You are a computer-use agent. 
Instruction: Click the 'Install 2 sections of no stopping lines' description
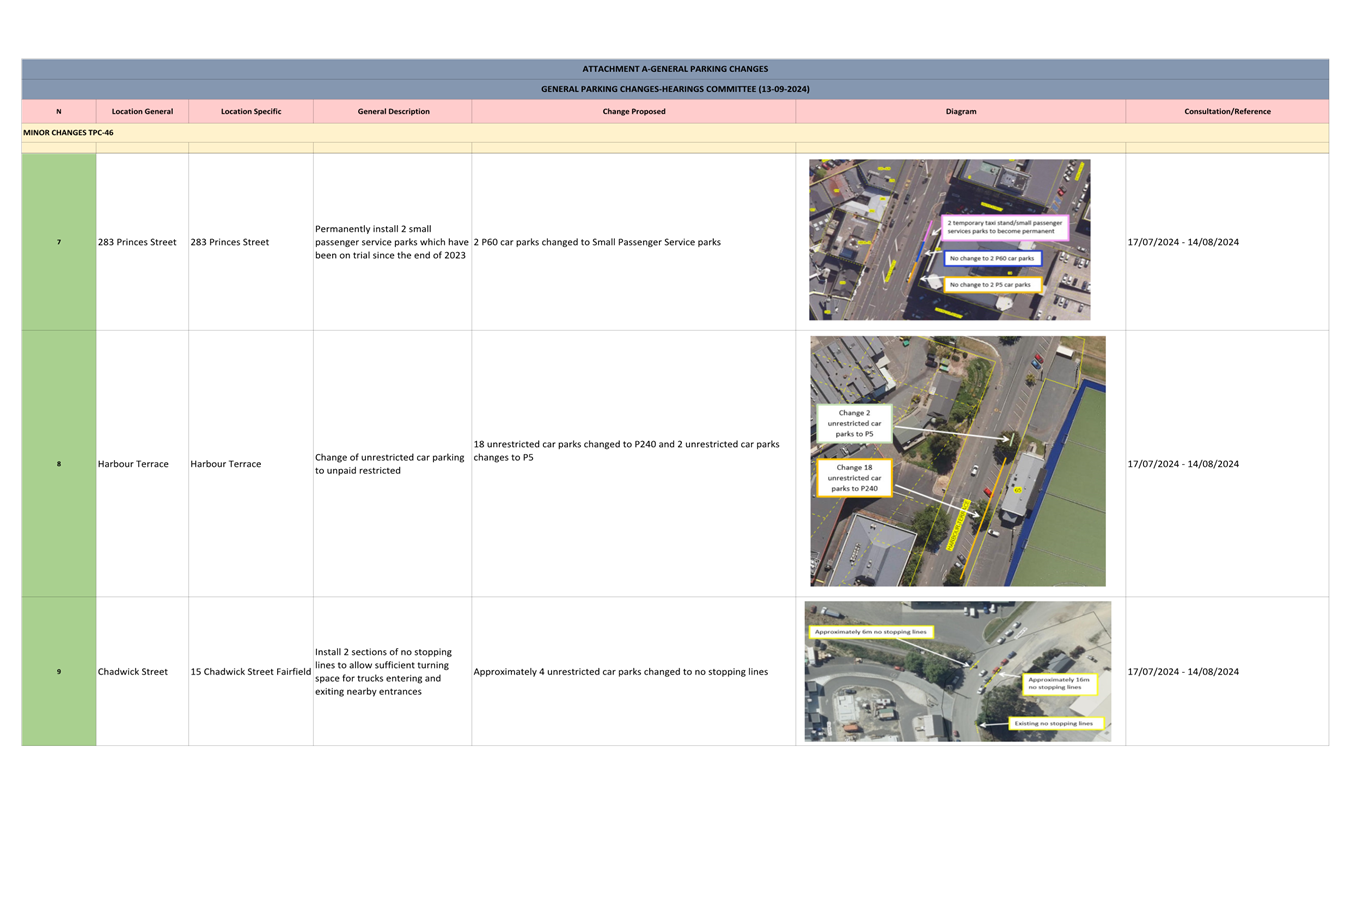coord(384,672)
